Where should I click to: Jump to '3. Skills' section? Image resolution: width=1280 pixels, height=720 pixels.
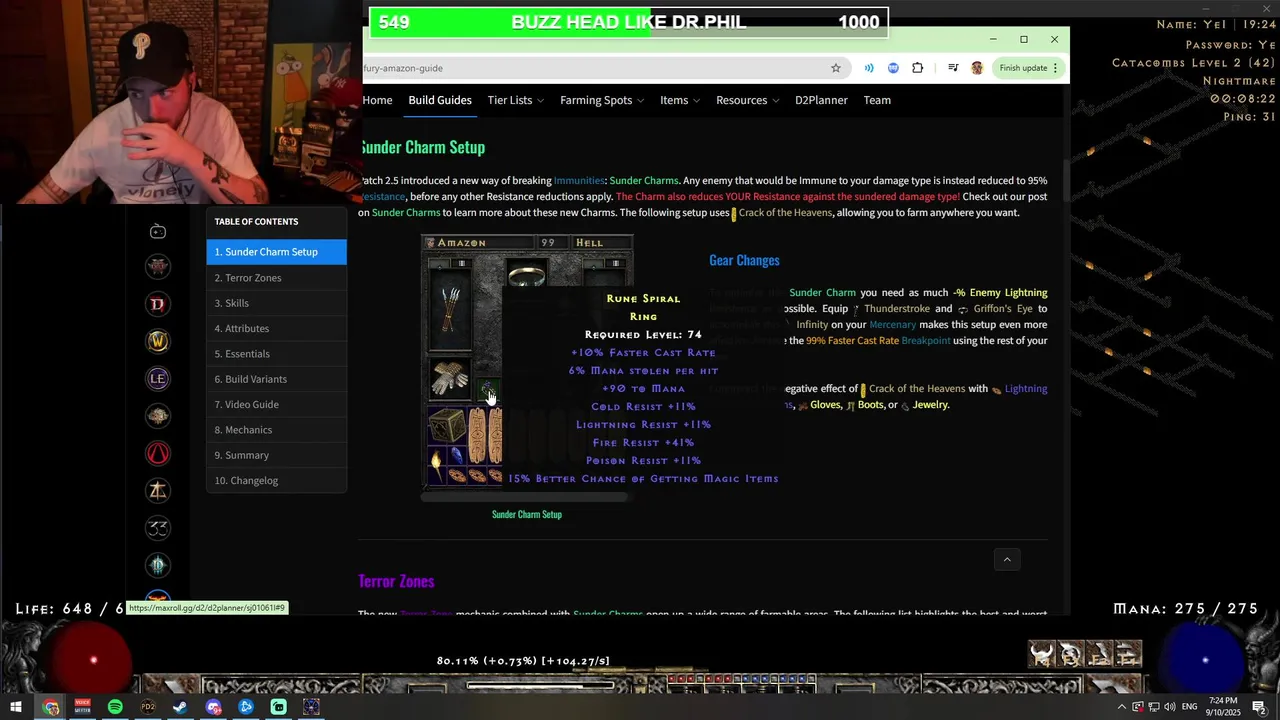(277, 303)
